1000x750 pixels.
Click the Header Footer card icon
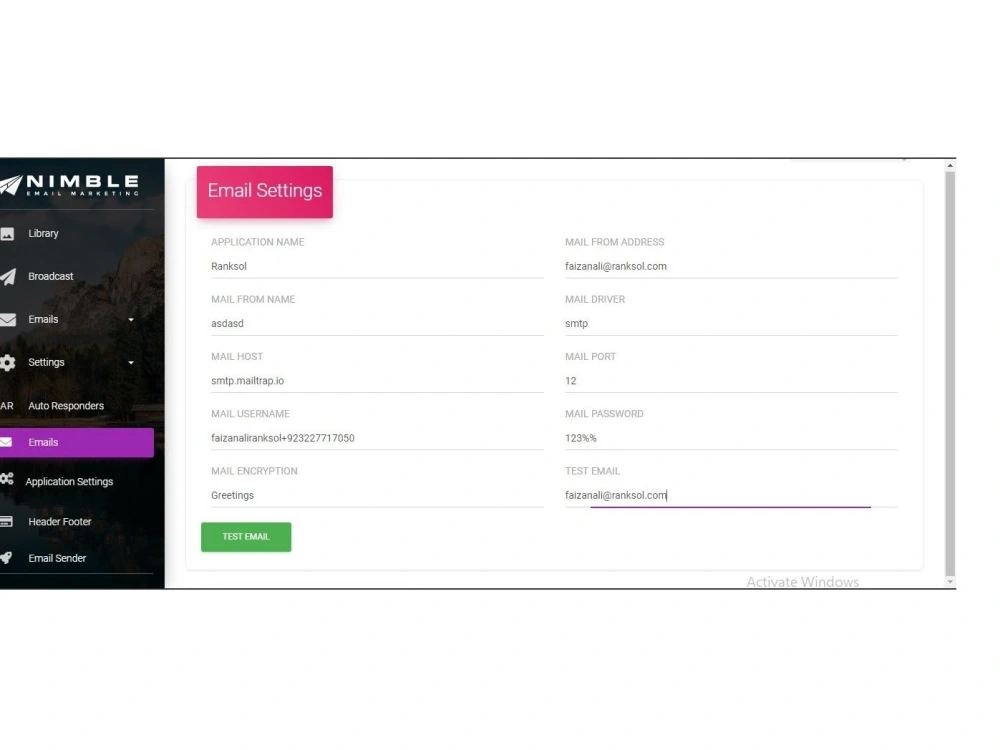pyautogui.click(x=6, y=521)
